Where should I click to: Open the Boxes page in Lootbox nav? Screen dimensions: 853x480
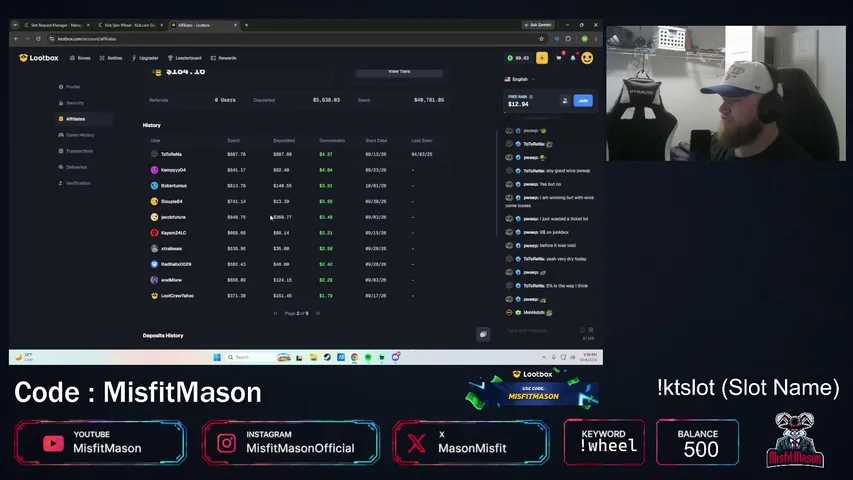click(x=81, y=58)
